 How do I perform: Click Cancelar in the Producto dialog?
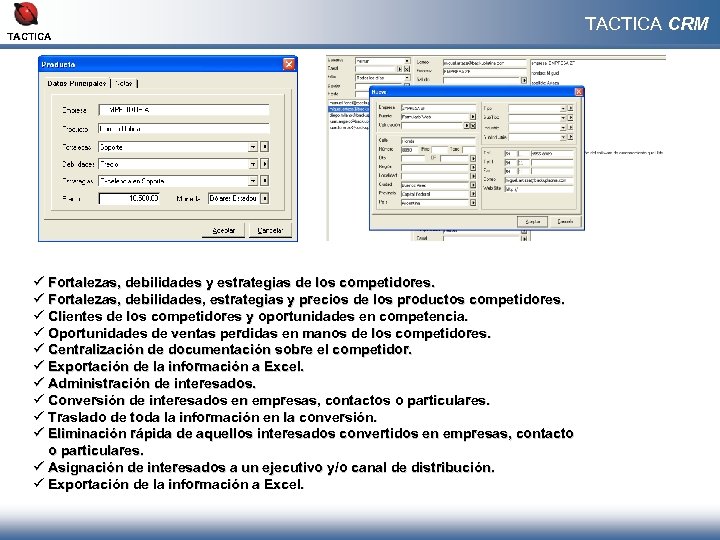[x=270, y=231]
